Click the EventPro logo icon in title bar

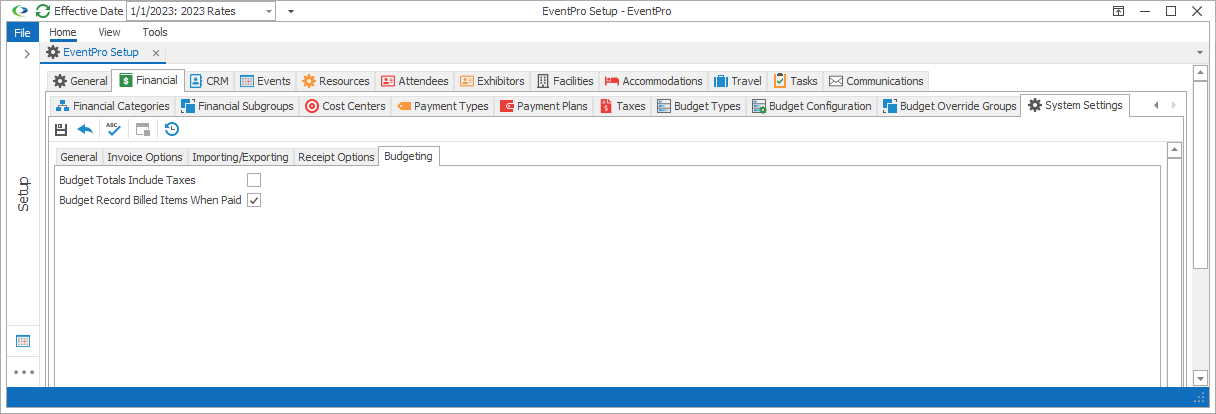coord(19,11)
